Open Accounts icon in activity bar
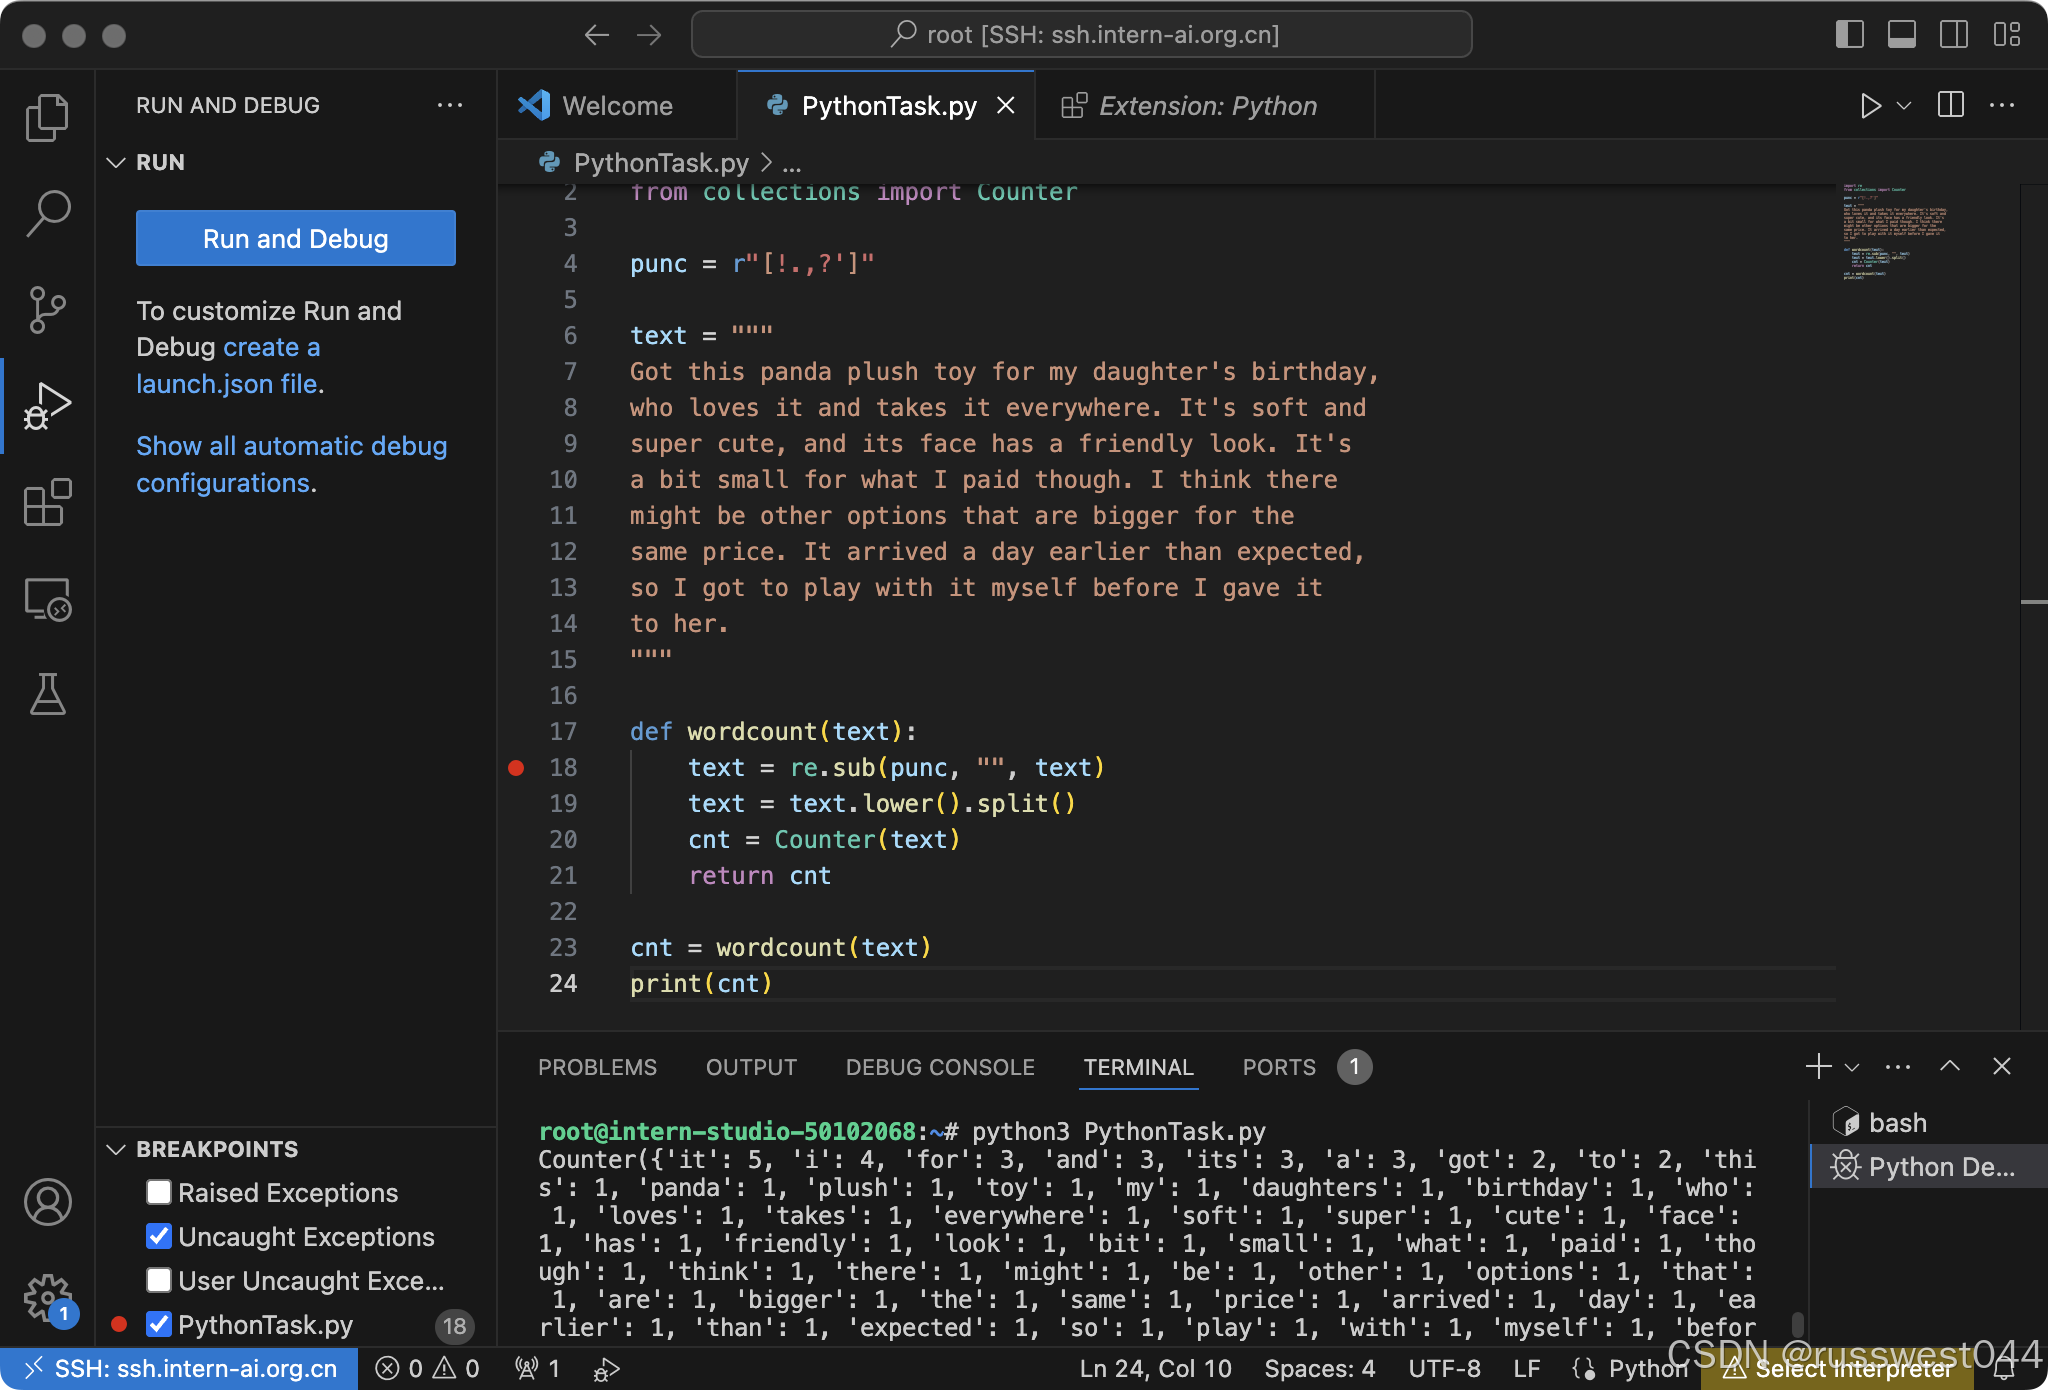This screenshot has height=1390, width=2048. 46,1203
